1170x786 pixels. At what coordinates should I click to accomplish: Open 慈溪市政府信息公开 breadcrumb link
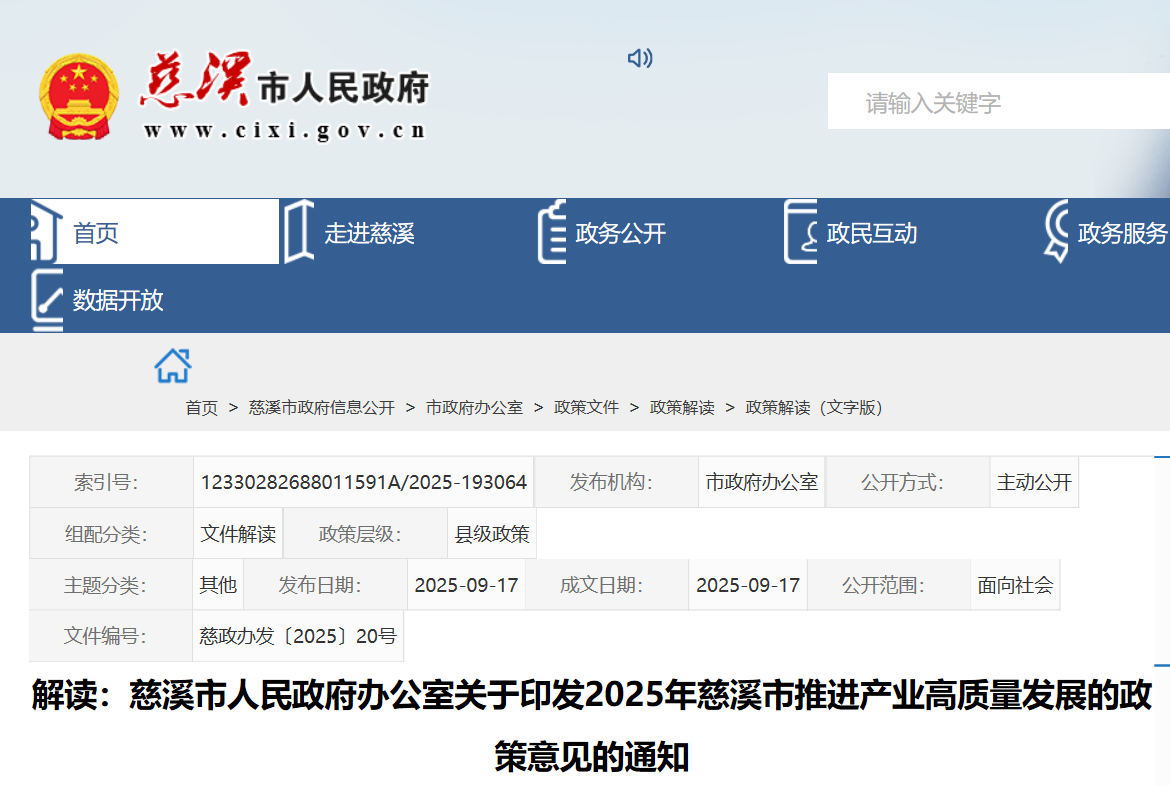tap(321, 408)
